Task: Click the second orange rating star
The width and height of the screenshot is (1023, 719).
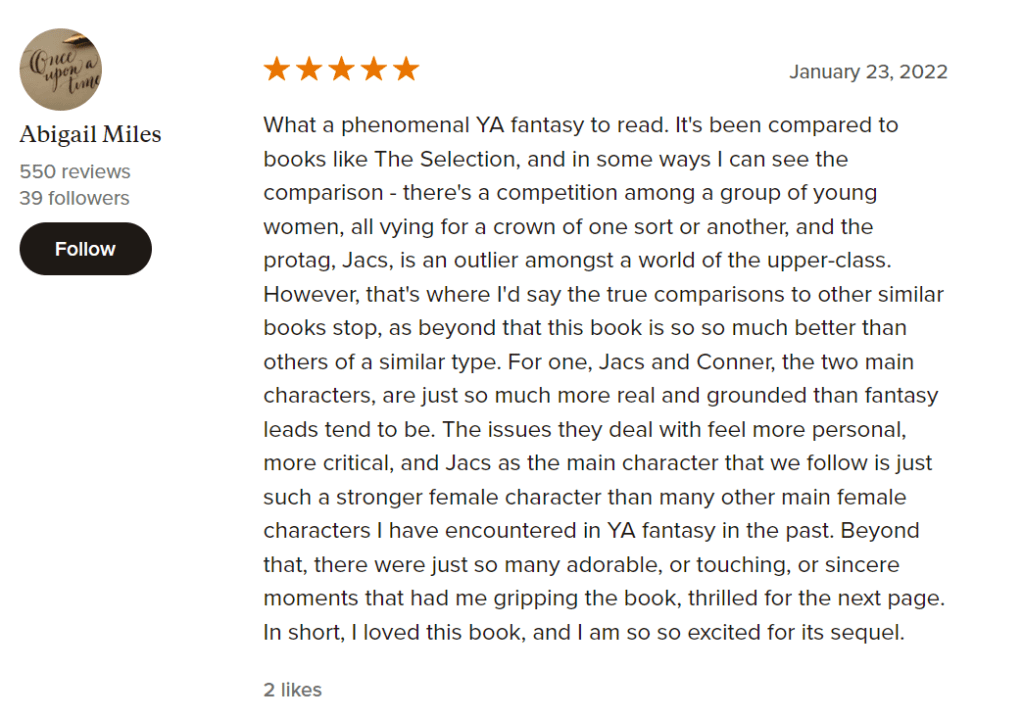Action: click(309, 69)
